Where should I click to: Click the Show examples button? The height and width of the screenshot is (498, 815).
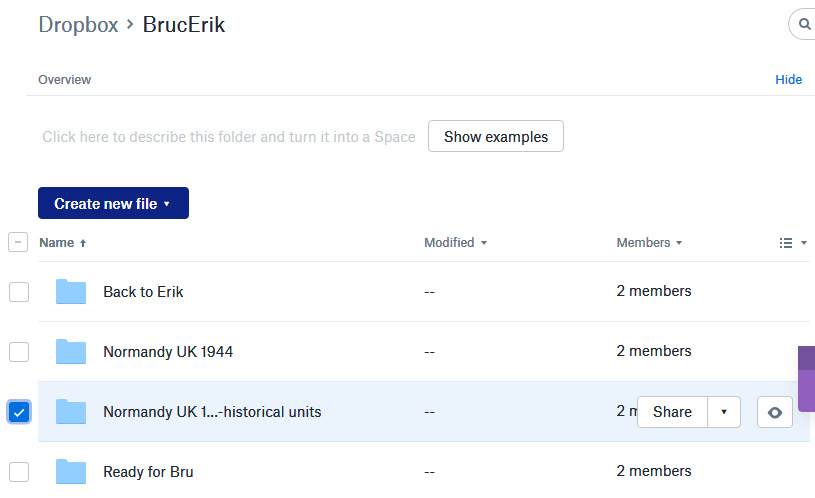click(x=495, y=137)
